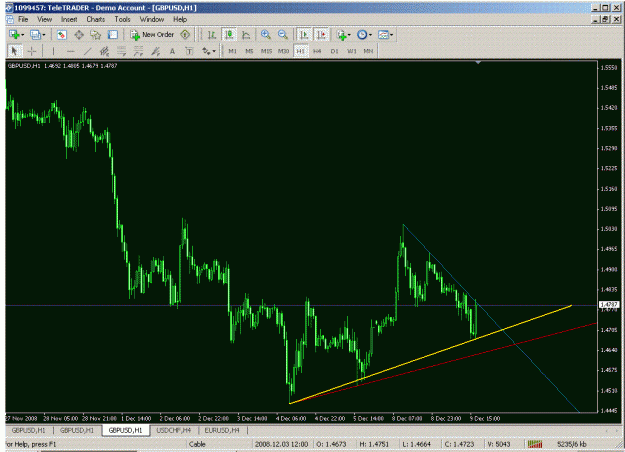Pick the trendline drawing tool

point(88,51)
